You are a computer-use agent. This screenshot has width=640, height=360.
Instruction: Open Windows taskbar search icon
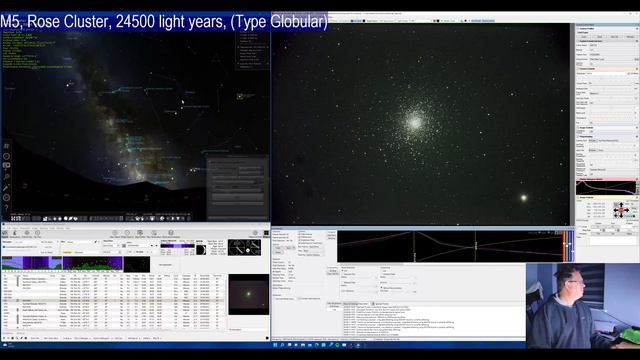pyautogui.click(x=282, y=345)
